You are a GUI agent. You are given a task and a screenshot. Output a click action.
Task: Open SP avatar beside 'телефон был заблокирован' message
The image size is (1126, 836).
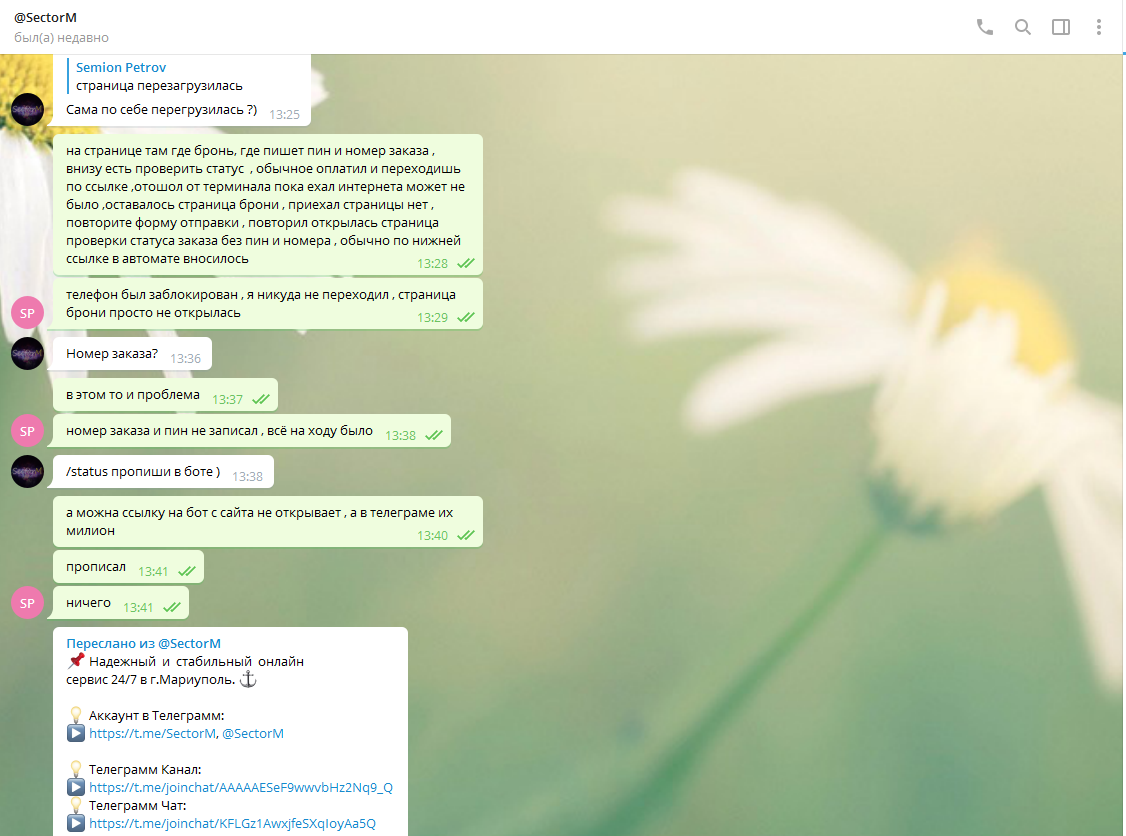(27, 313)
